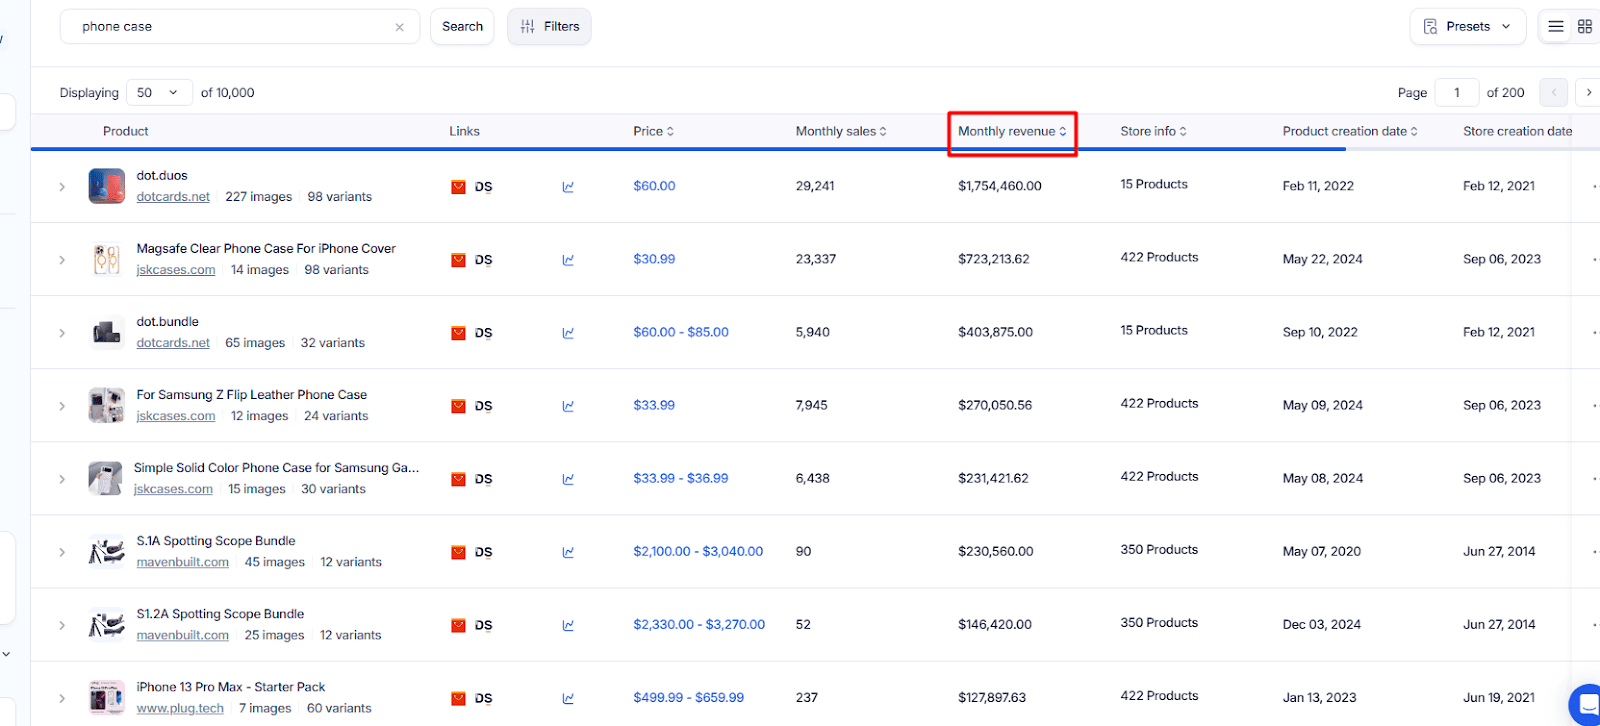Switch to grid view layout
1600x726 pixels.
pos(1585,27)
